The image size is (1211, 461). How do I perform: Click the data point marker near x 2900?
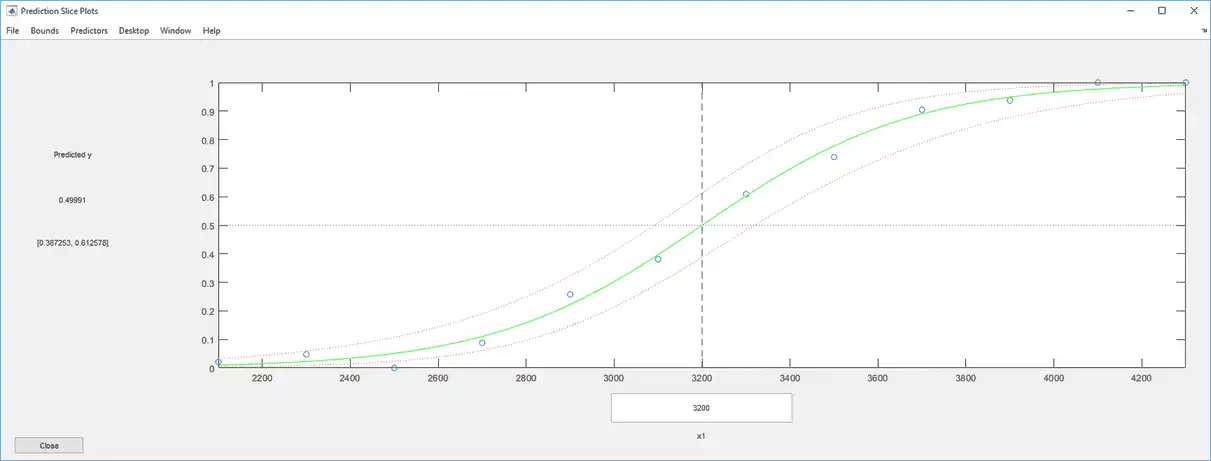point(570,294)
